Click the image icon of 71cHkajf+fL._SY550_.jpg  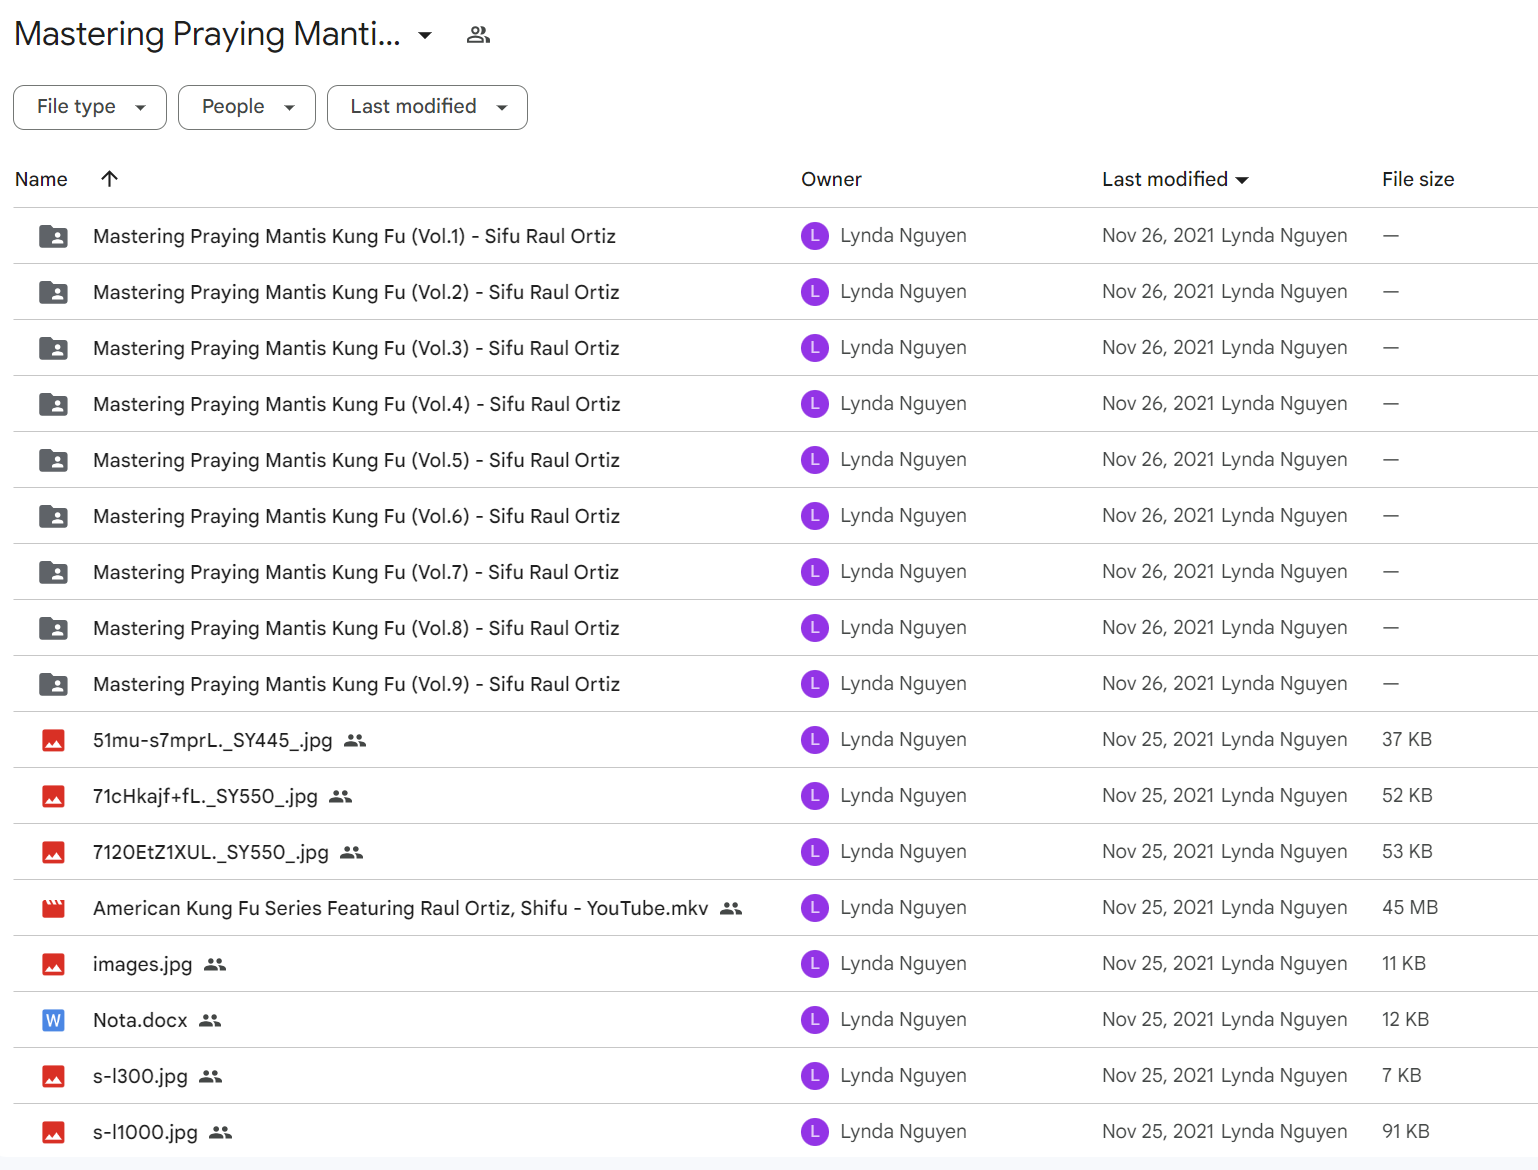(x=53, y=796)
